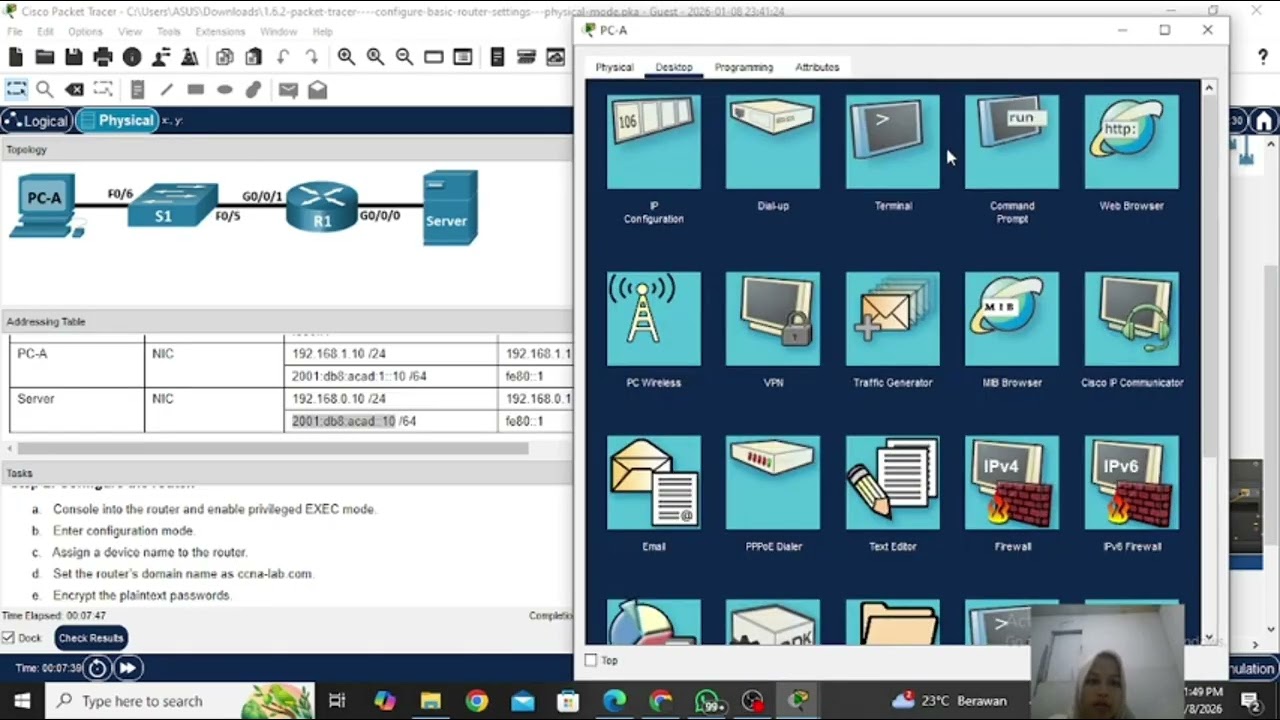The height and width of the screenshot is (720, 1280).
Task: Switch to the Desktop tab in PC-A
Action: (674, 67)
